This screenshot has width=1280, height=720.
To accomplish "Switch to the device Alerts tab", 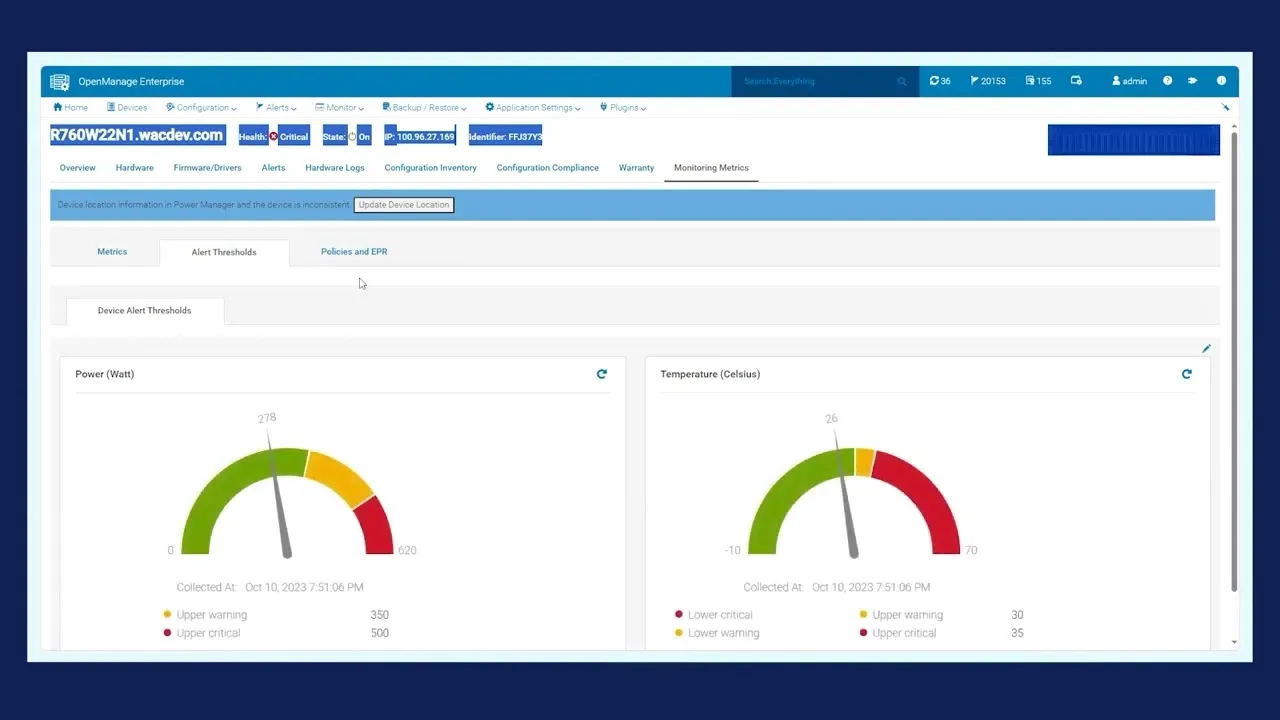I will pos(273,168).
